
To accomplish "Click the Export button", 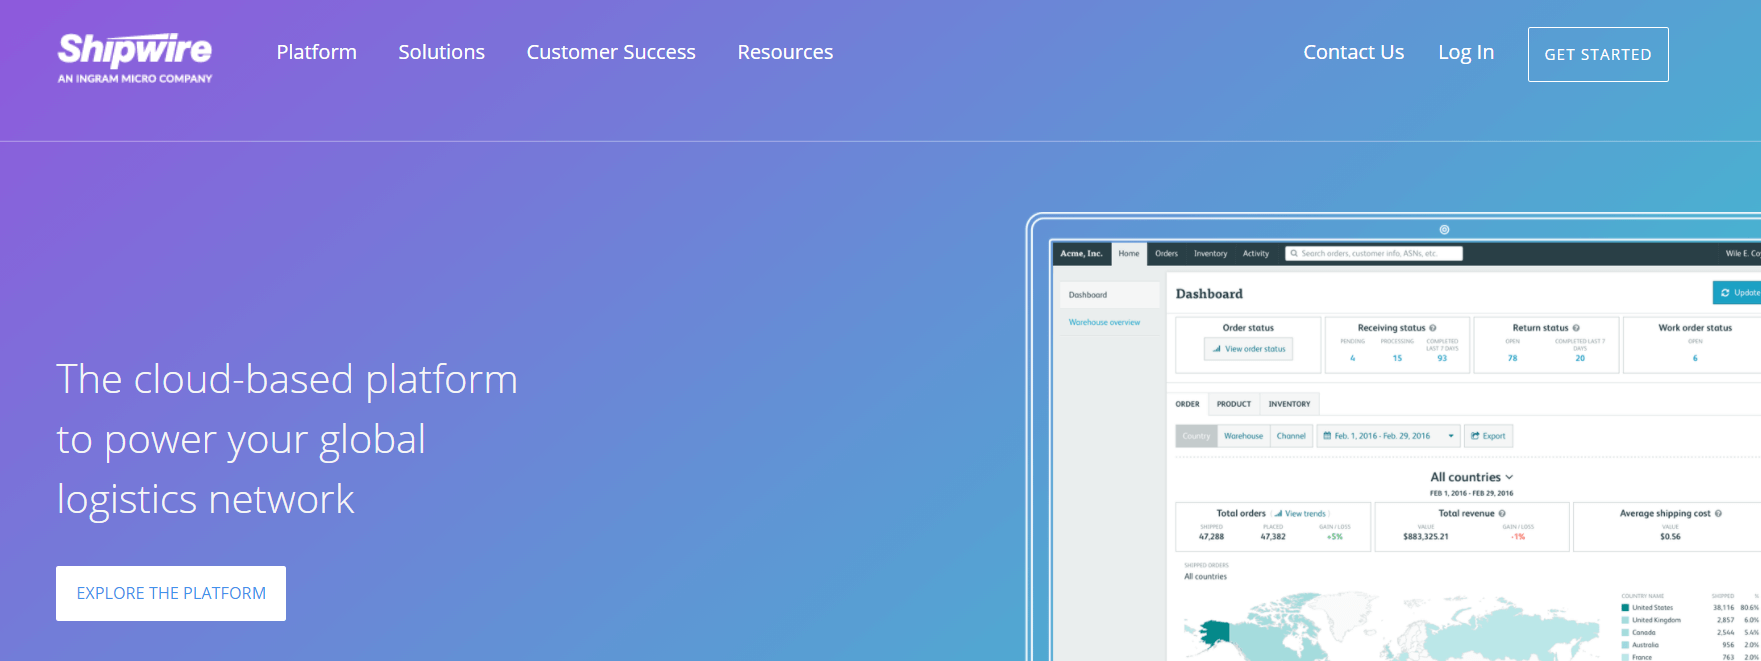I will [1488, 436].
